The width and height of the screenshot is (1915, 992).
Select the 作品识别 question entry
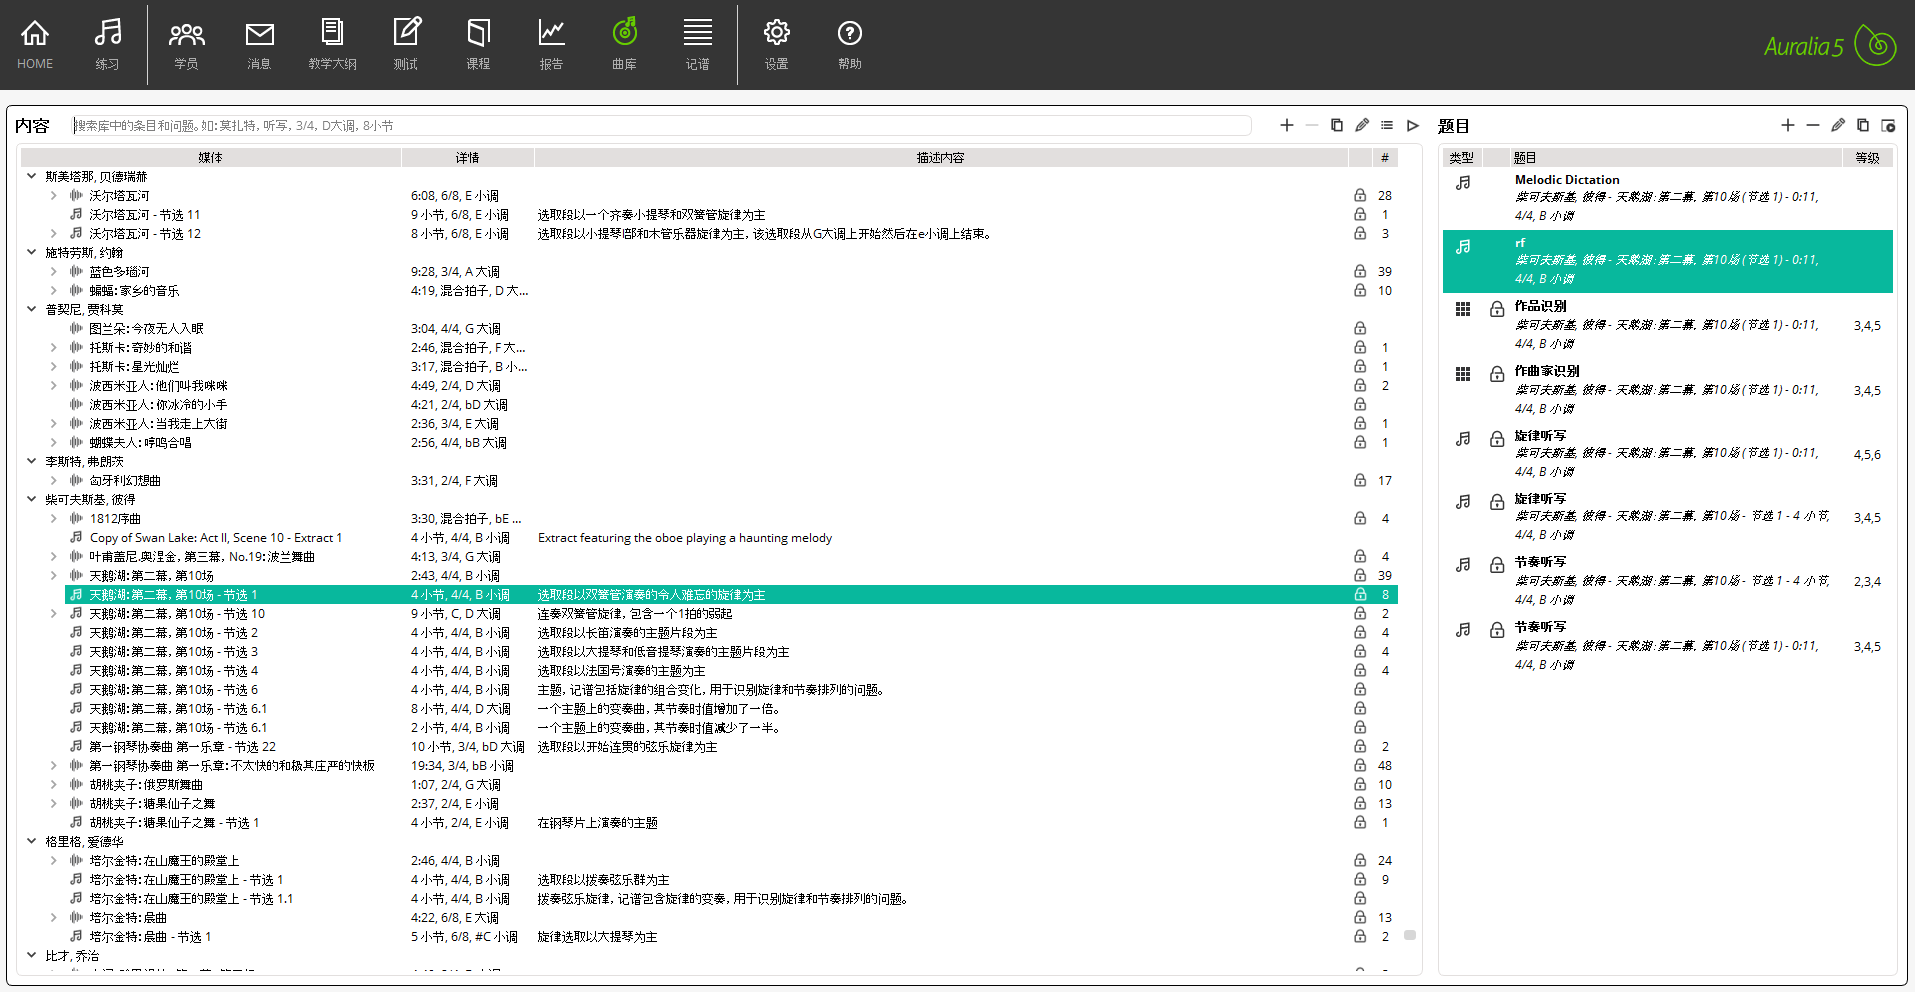pos(1668,325)
